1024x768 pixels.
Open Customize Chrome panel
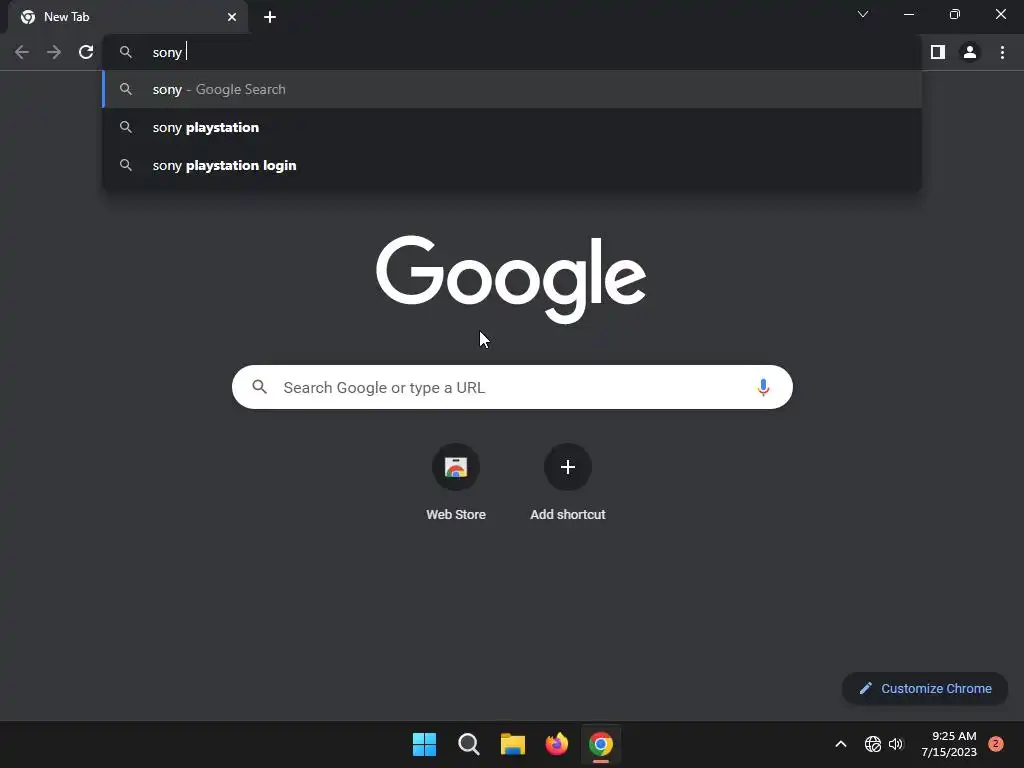pos(925,688)
